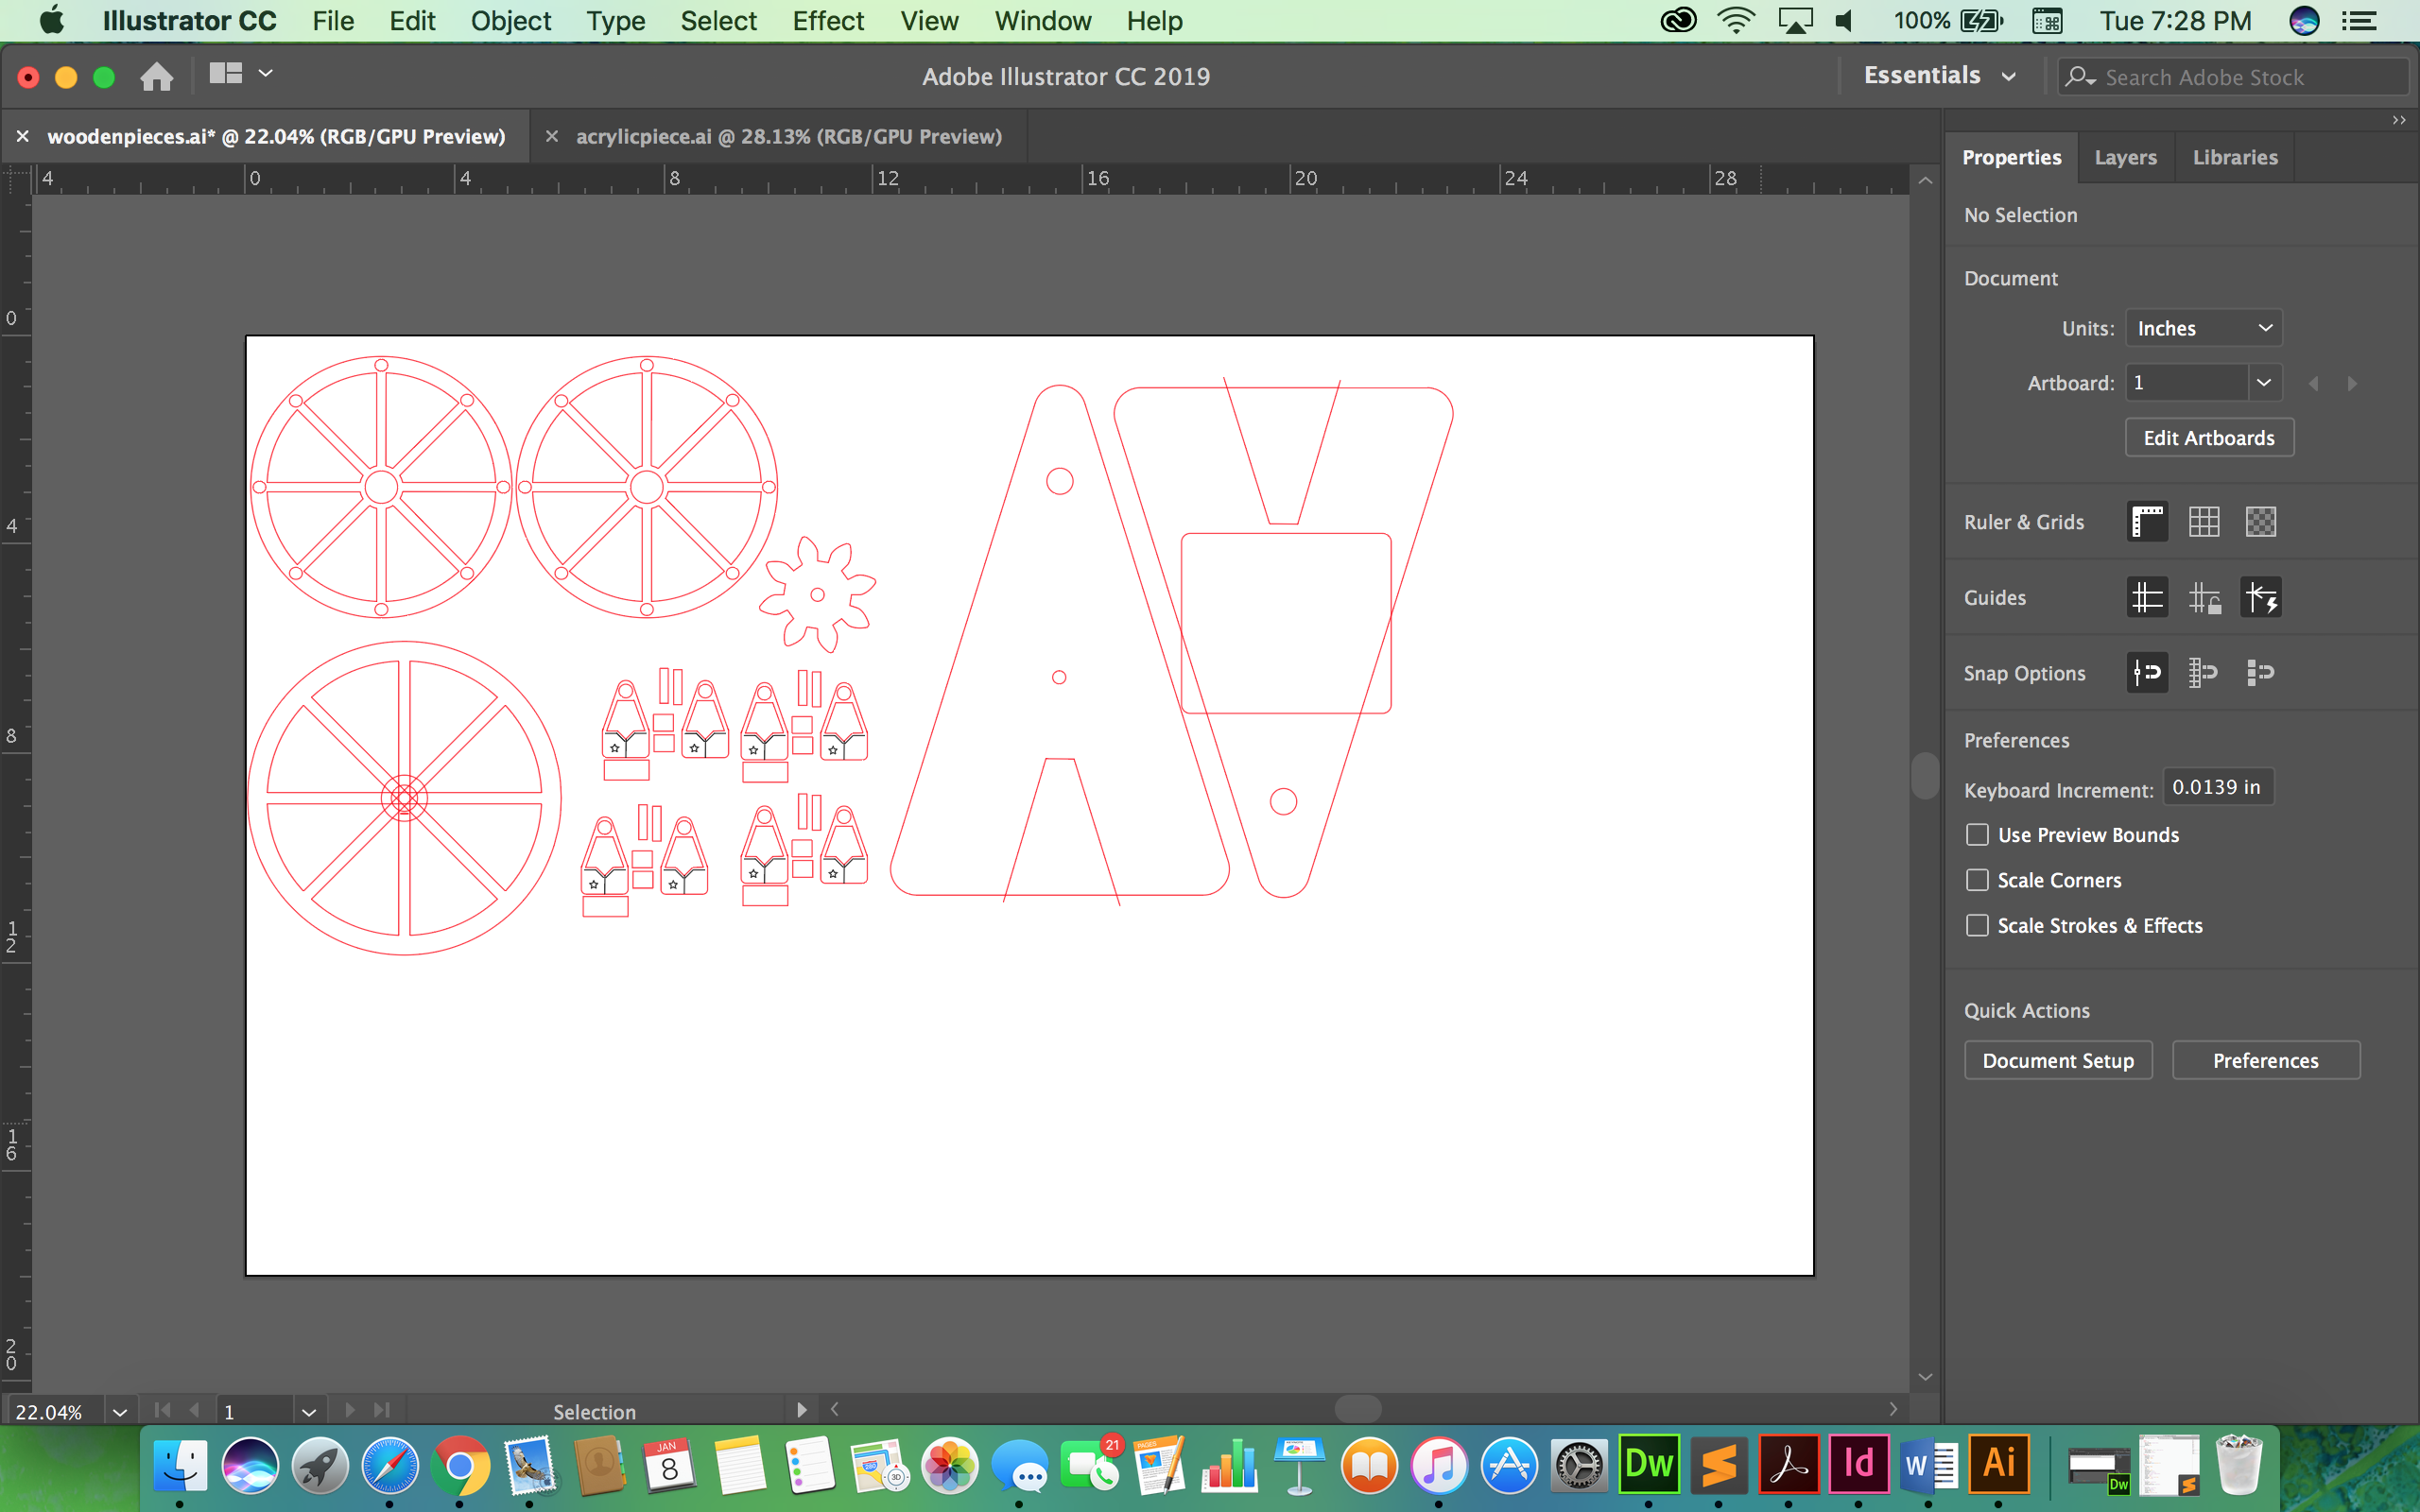This screenshot has width=2420, height=1512.
Task: Click the Properties panel tab
Action: click(2011, 157)
